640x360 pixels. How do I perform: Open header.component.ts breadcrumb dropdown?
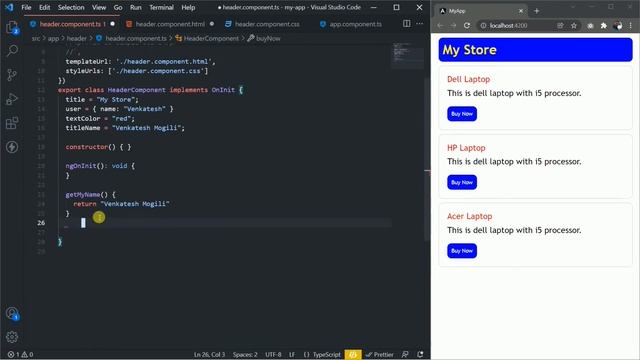click(131, 38)
